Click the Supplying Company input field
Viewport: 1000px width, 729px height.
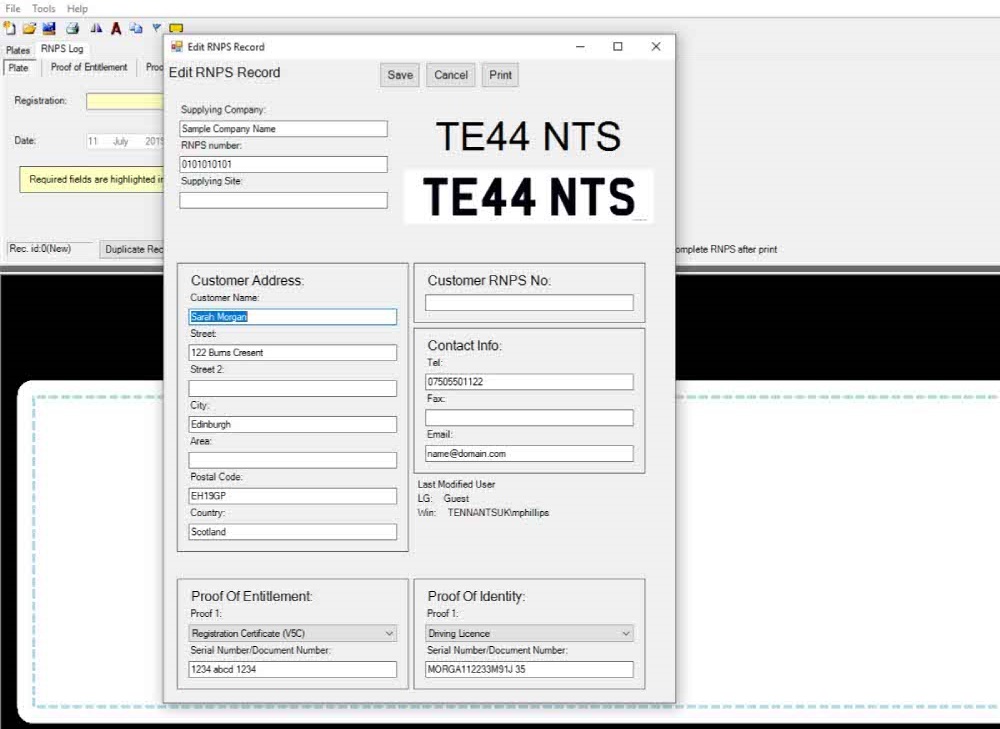pyautogui.click(x=283, y=129)
